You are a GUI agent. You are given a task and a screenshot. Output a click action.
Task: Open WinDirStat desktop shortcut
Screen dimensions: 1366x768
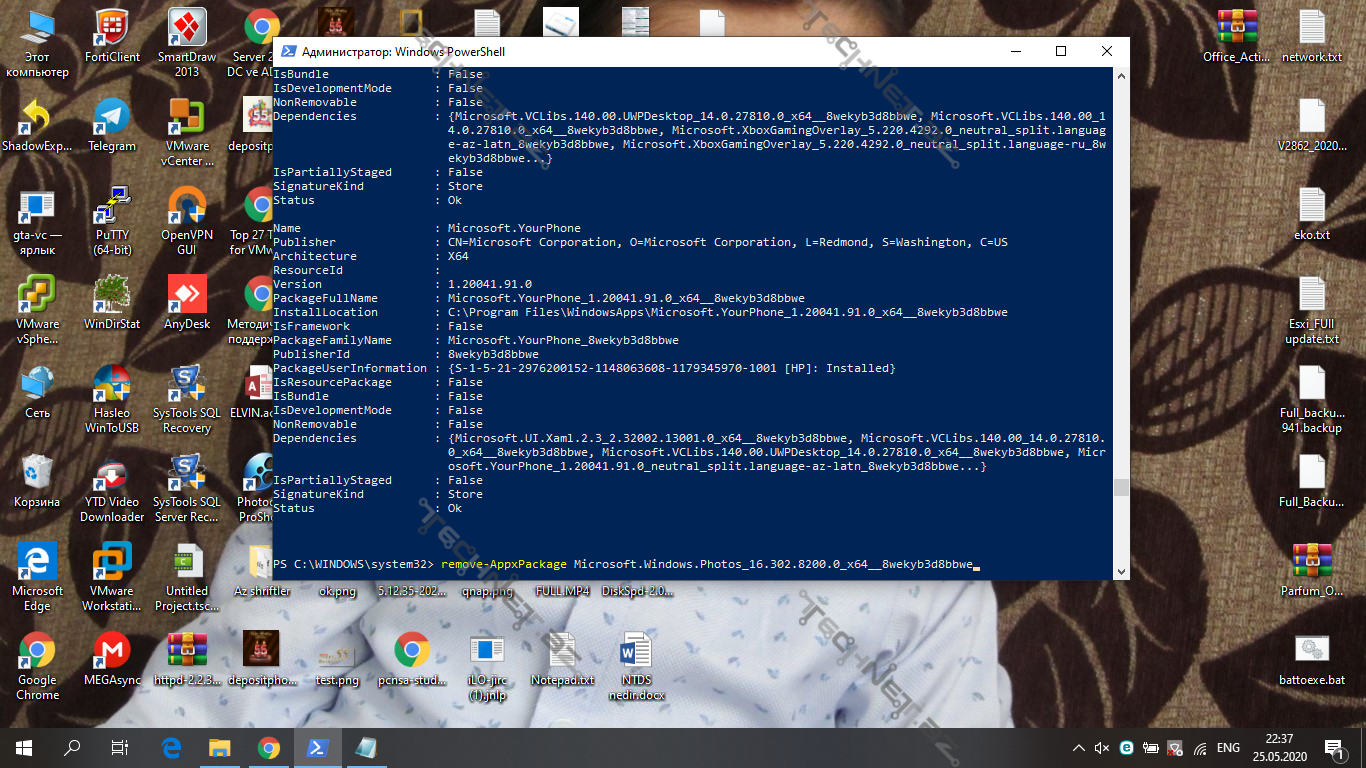[111, 295]
